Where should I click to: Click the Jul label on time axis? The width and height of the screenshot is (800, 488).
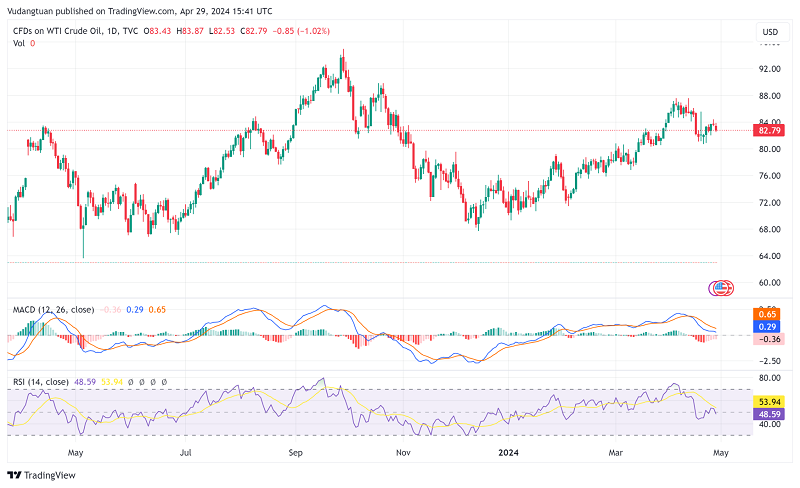tap(185, 452)
